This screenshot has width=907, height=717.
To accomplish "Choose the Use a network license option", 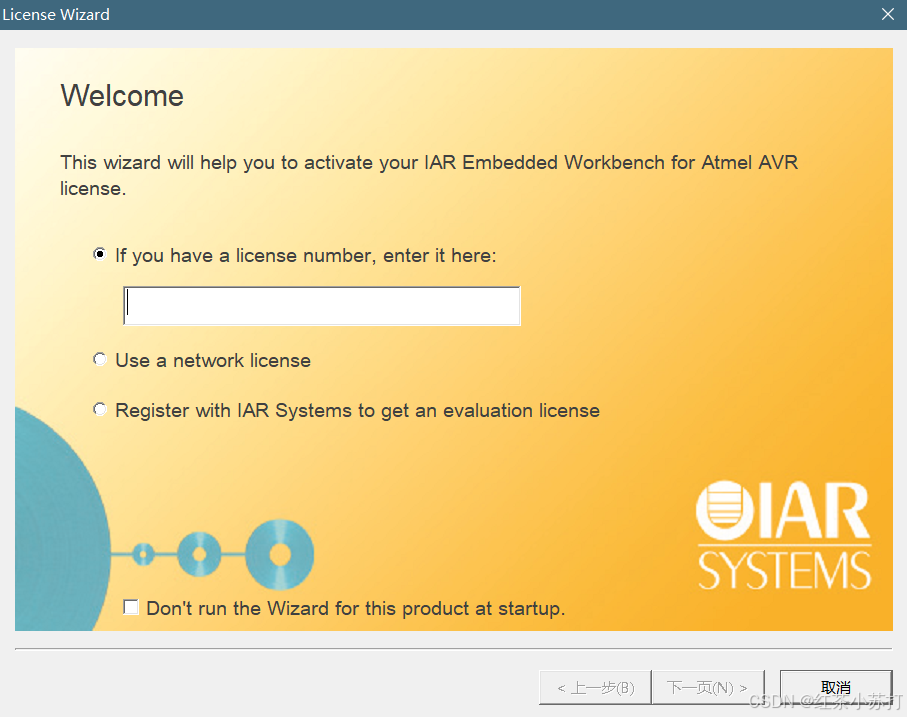I will coord(100,360).
